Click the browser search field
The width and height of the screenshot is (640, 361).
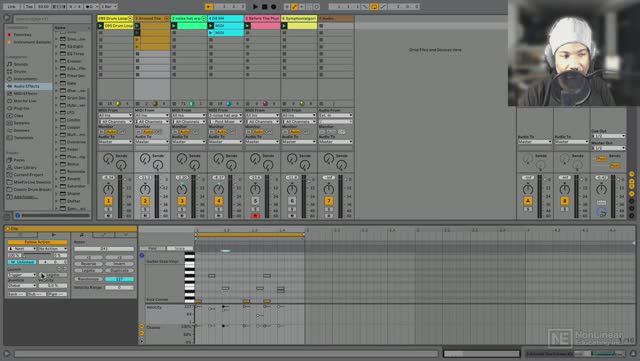pos(52,19)
